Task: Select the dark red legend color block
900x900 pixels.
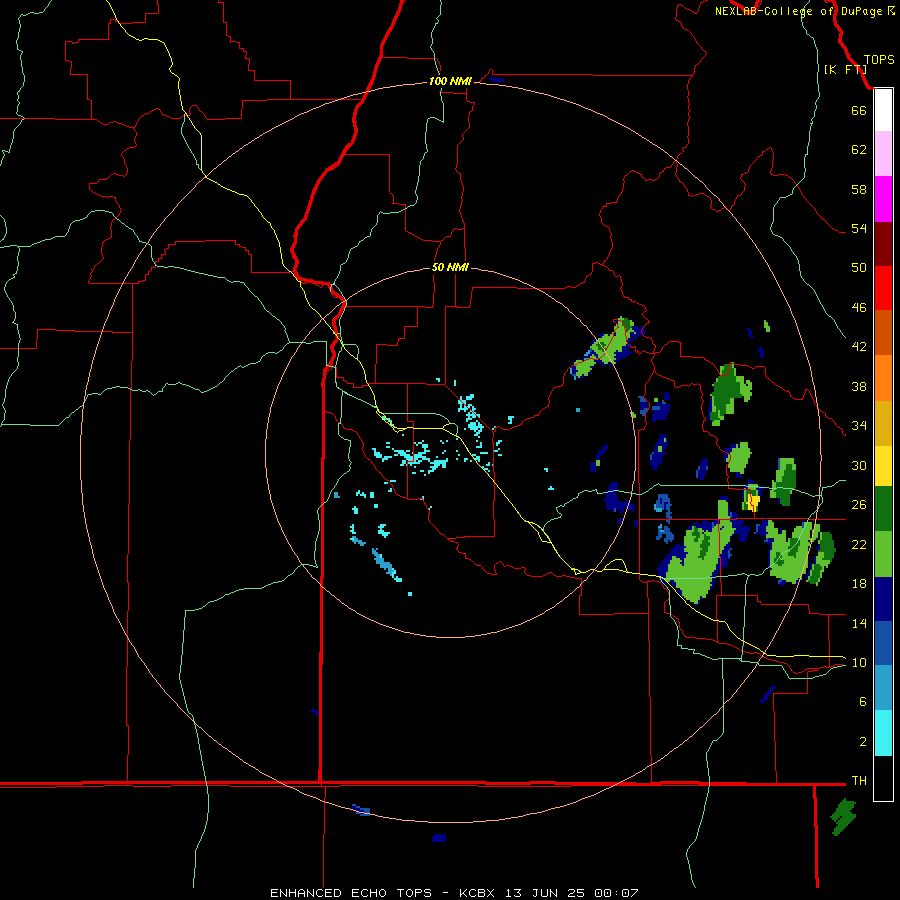Action: click(883, 244)
